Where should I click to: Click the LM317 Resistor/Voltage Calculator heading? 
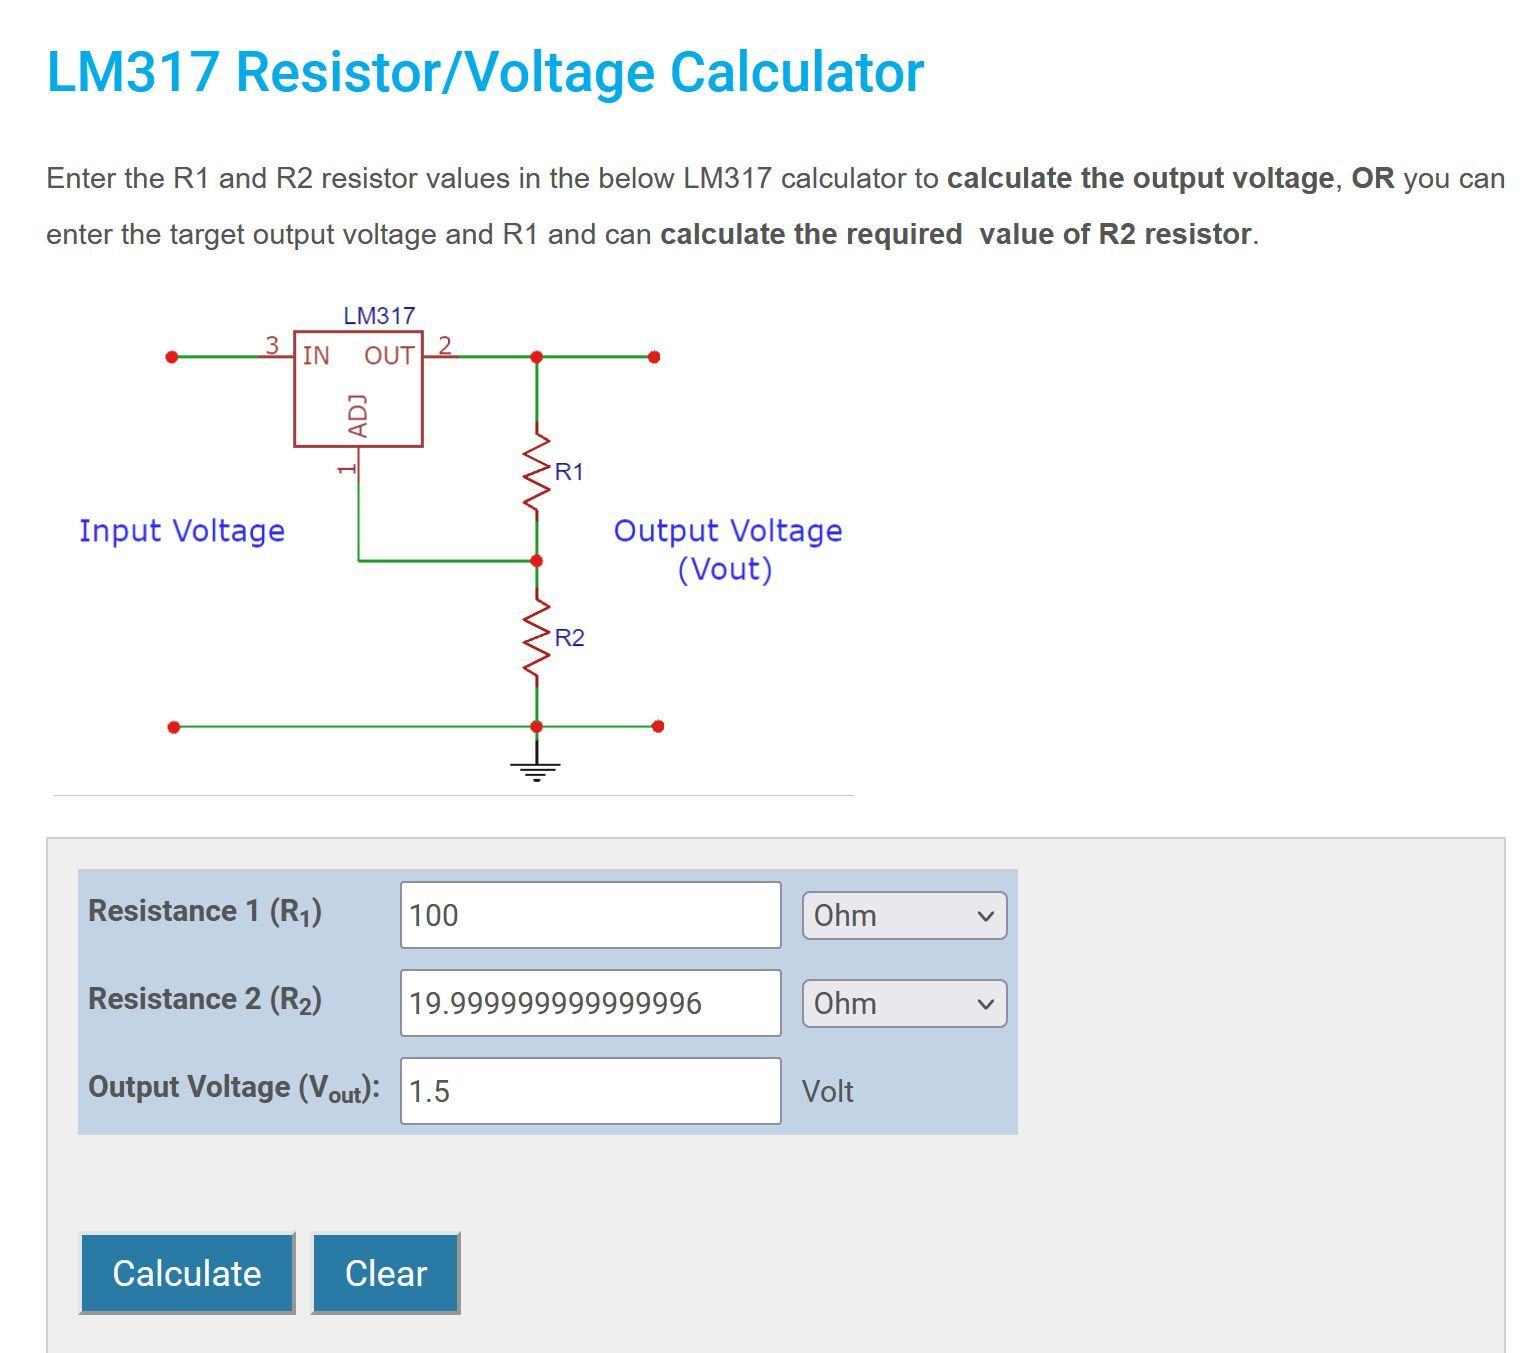pyautogui.click(x=485, y=72)
